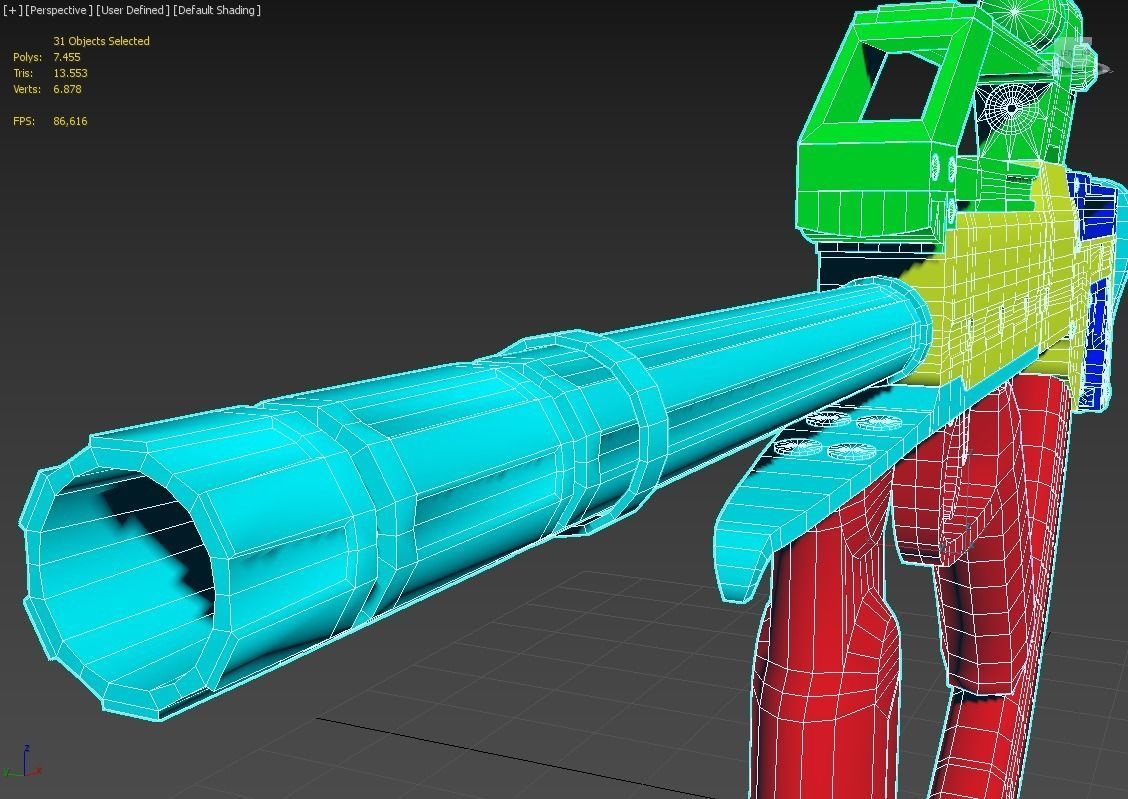Click the FPS value 86,616
1128x799 pixels.
click(70, 121)
